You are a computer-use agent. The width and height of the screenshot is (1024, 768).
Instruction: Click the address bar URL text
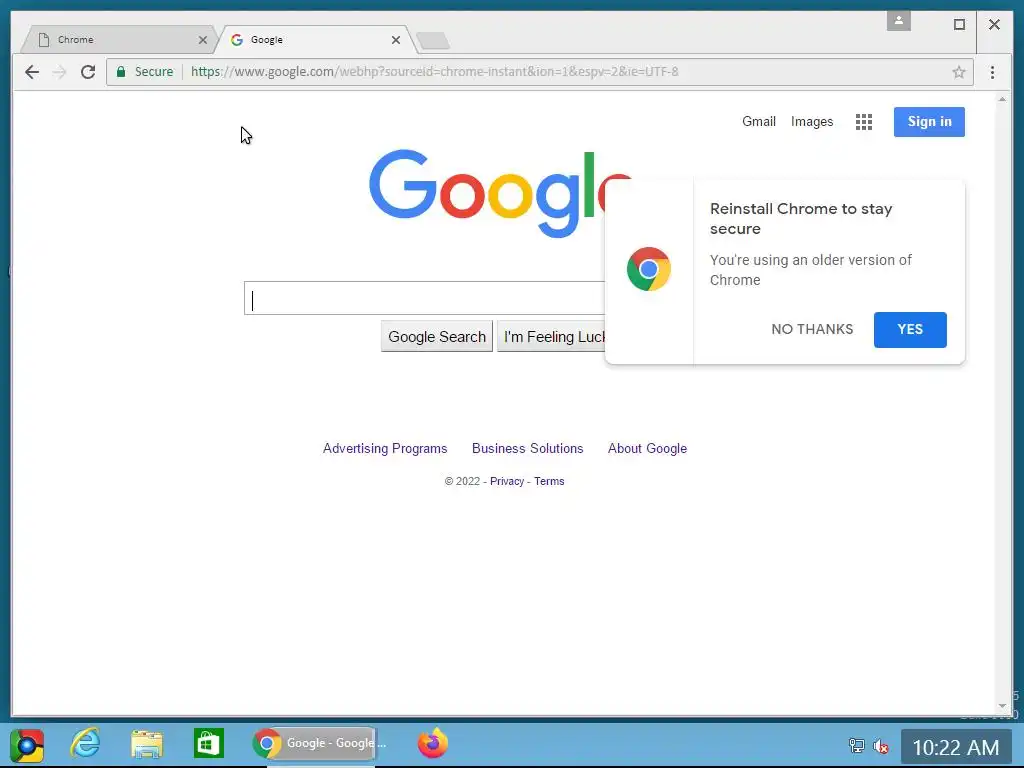(x=434, y=72)
